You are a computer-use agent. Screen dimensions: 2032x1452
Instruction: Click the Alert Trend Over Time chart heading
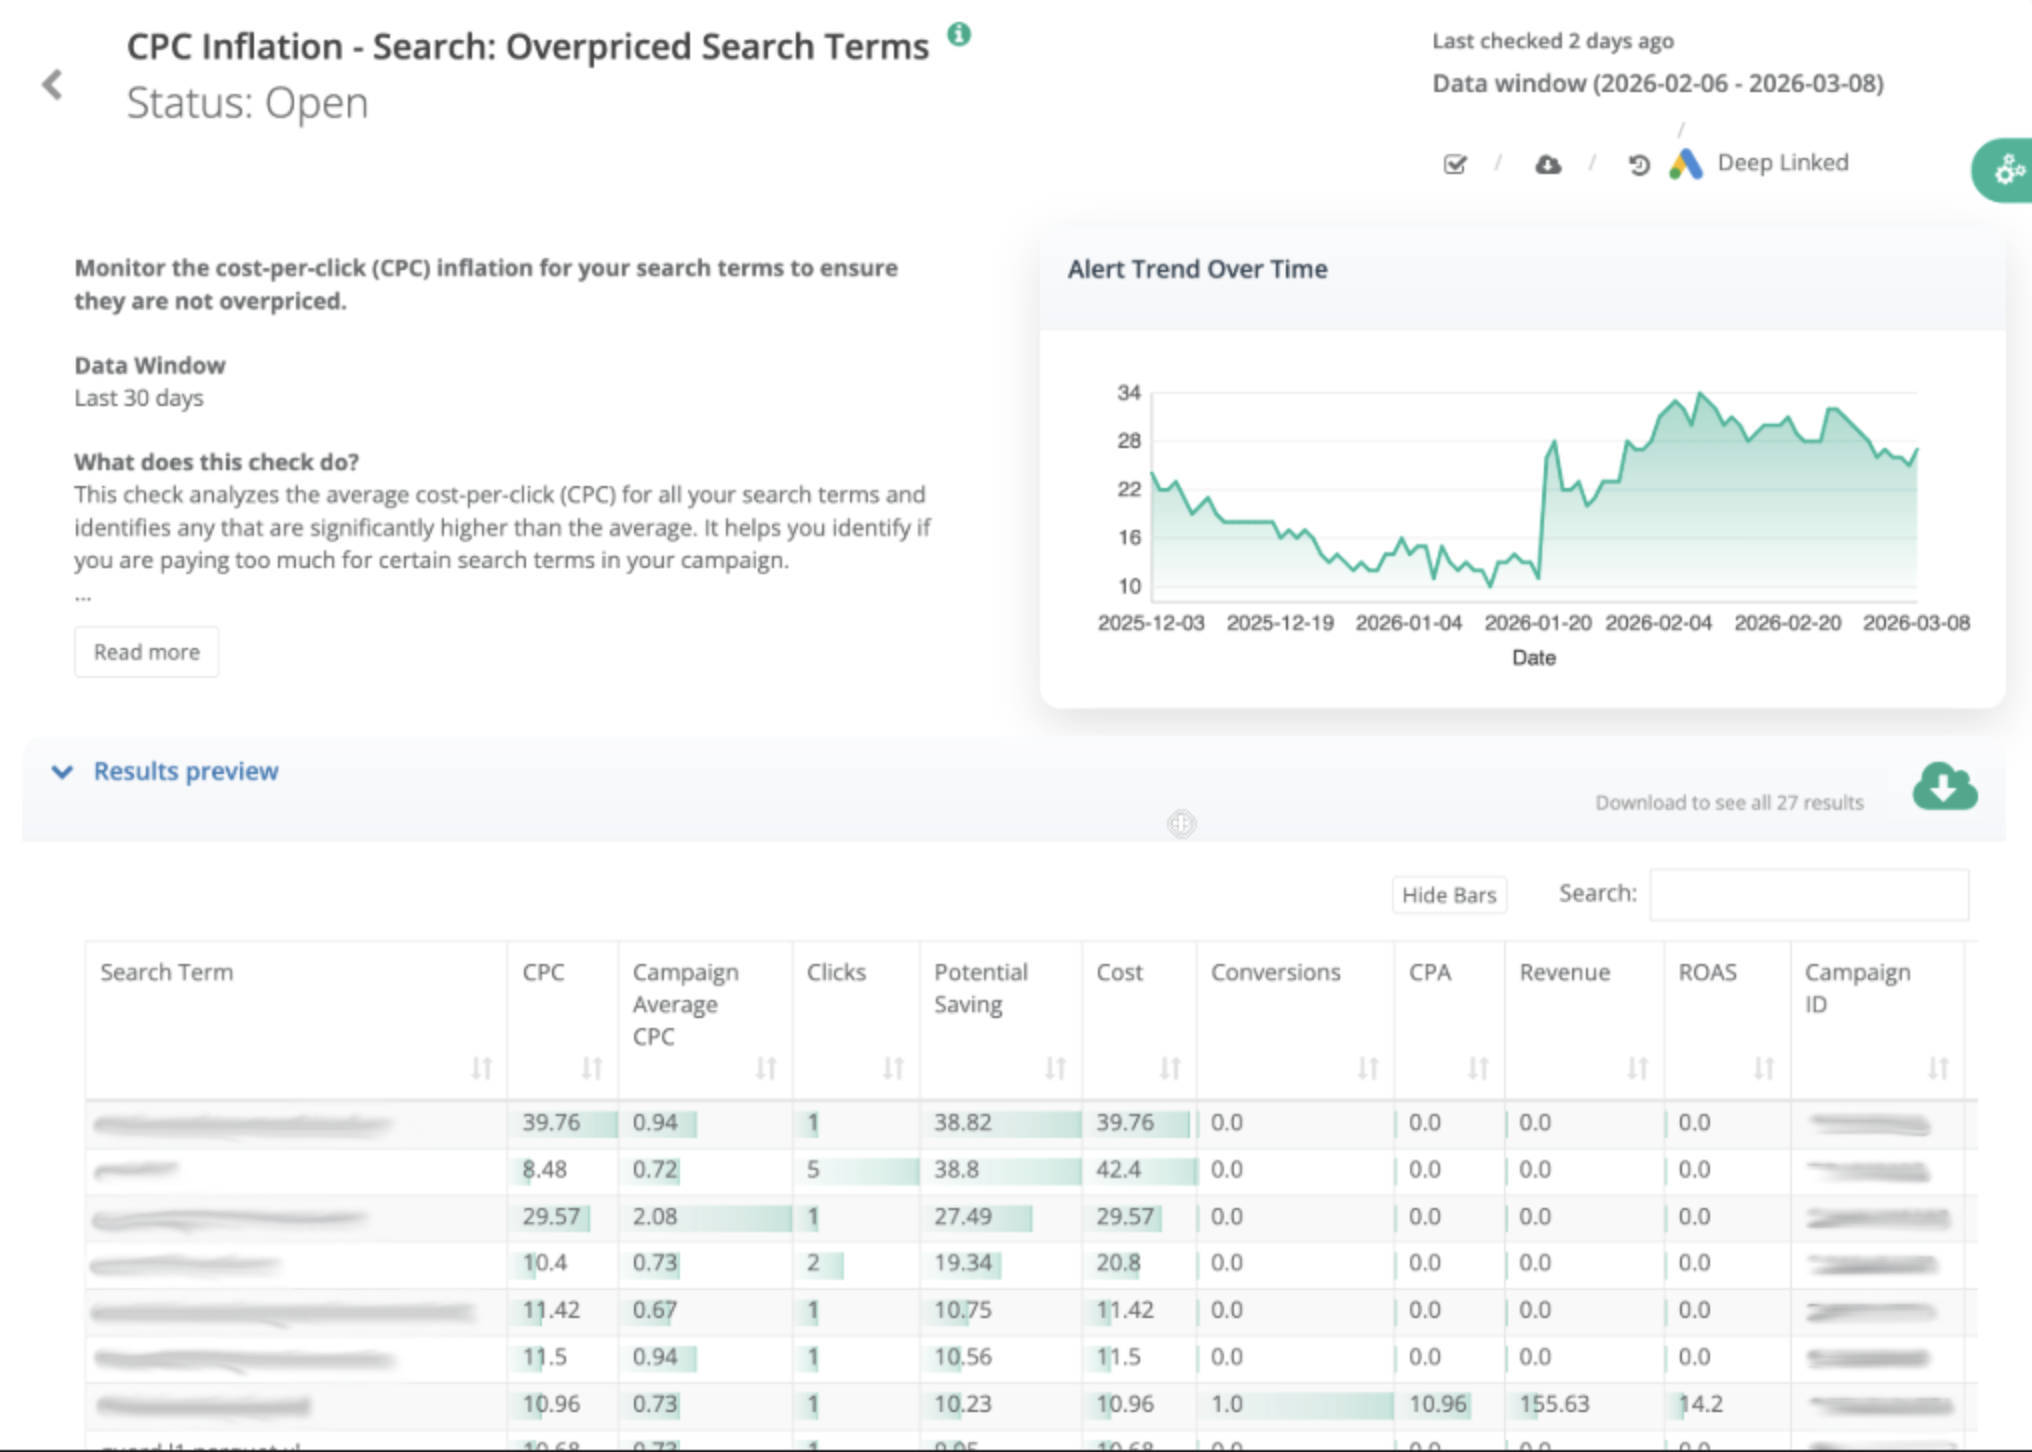tap(1197, 269)
